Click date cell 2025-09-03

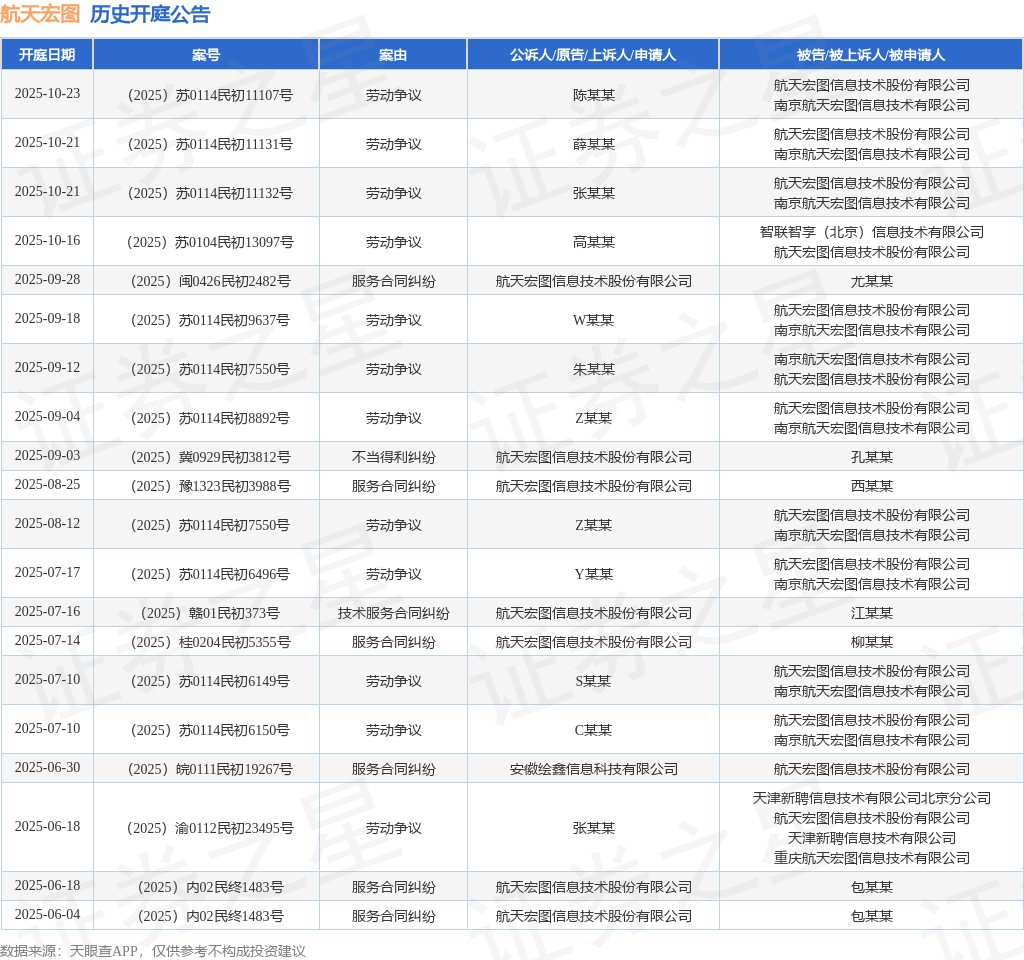[47, 455]
